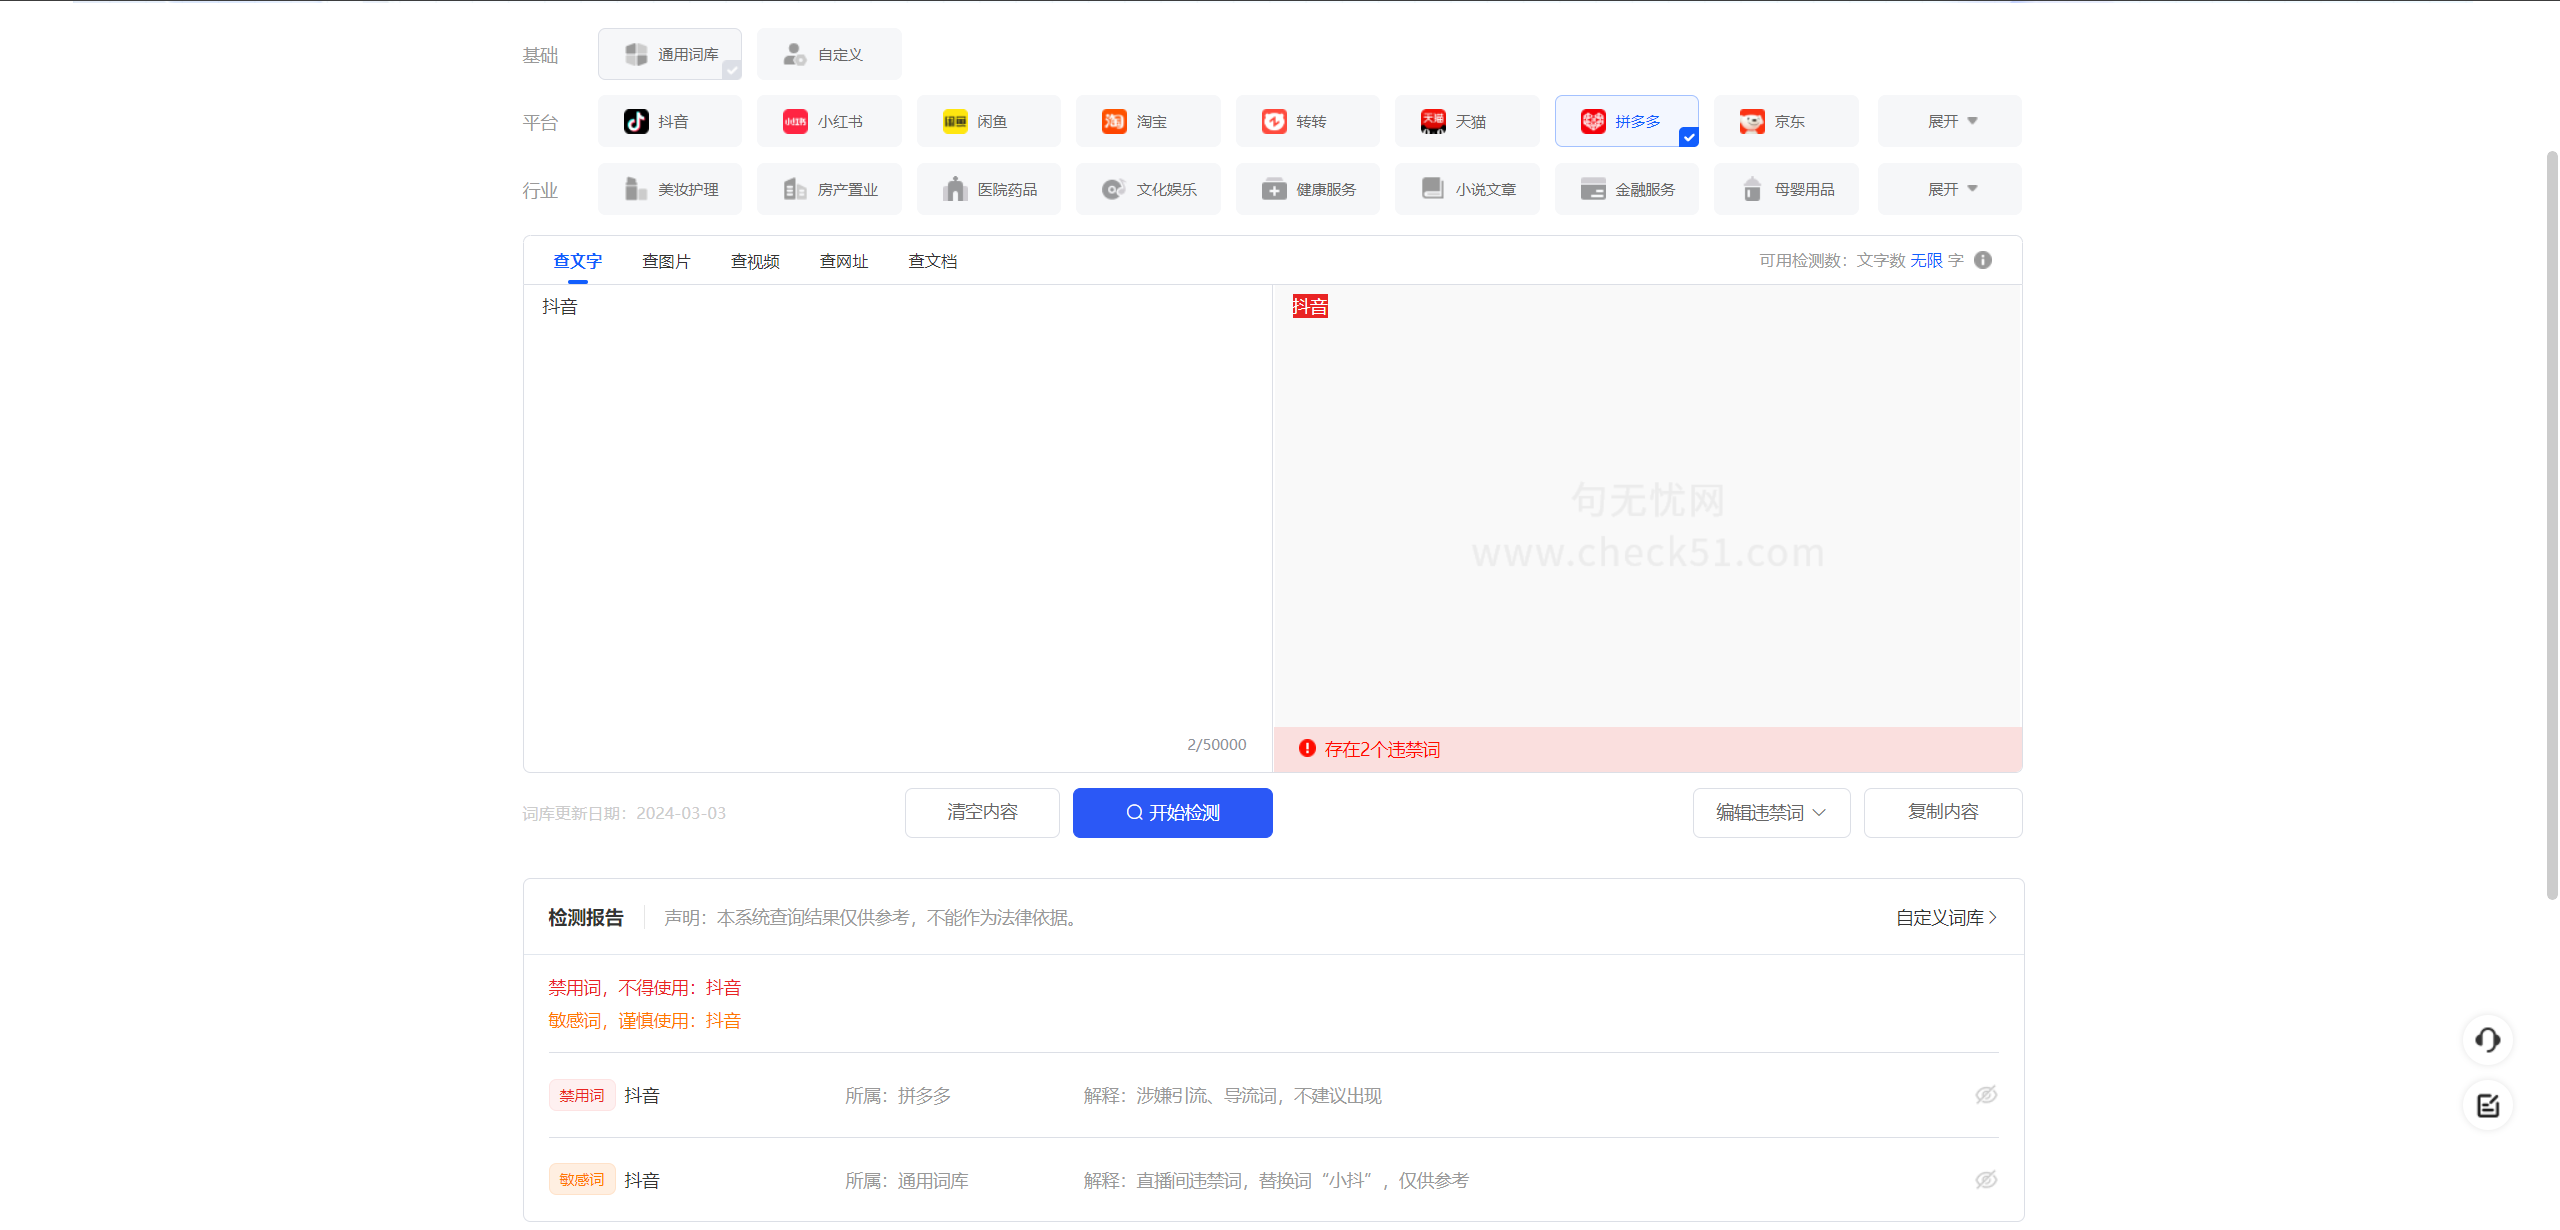Image resolution: width=2560 pixels, height=1230 pixels.
Task: Switch to the 查文档 tab
Action: [933, 261]
